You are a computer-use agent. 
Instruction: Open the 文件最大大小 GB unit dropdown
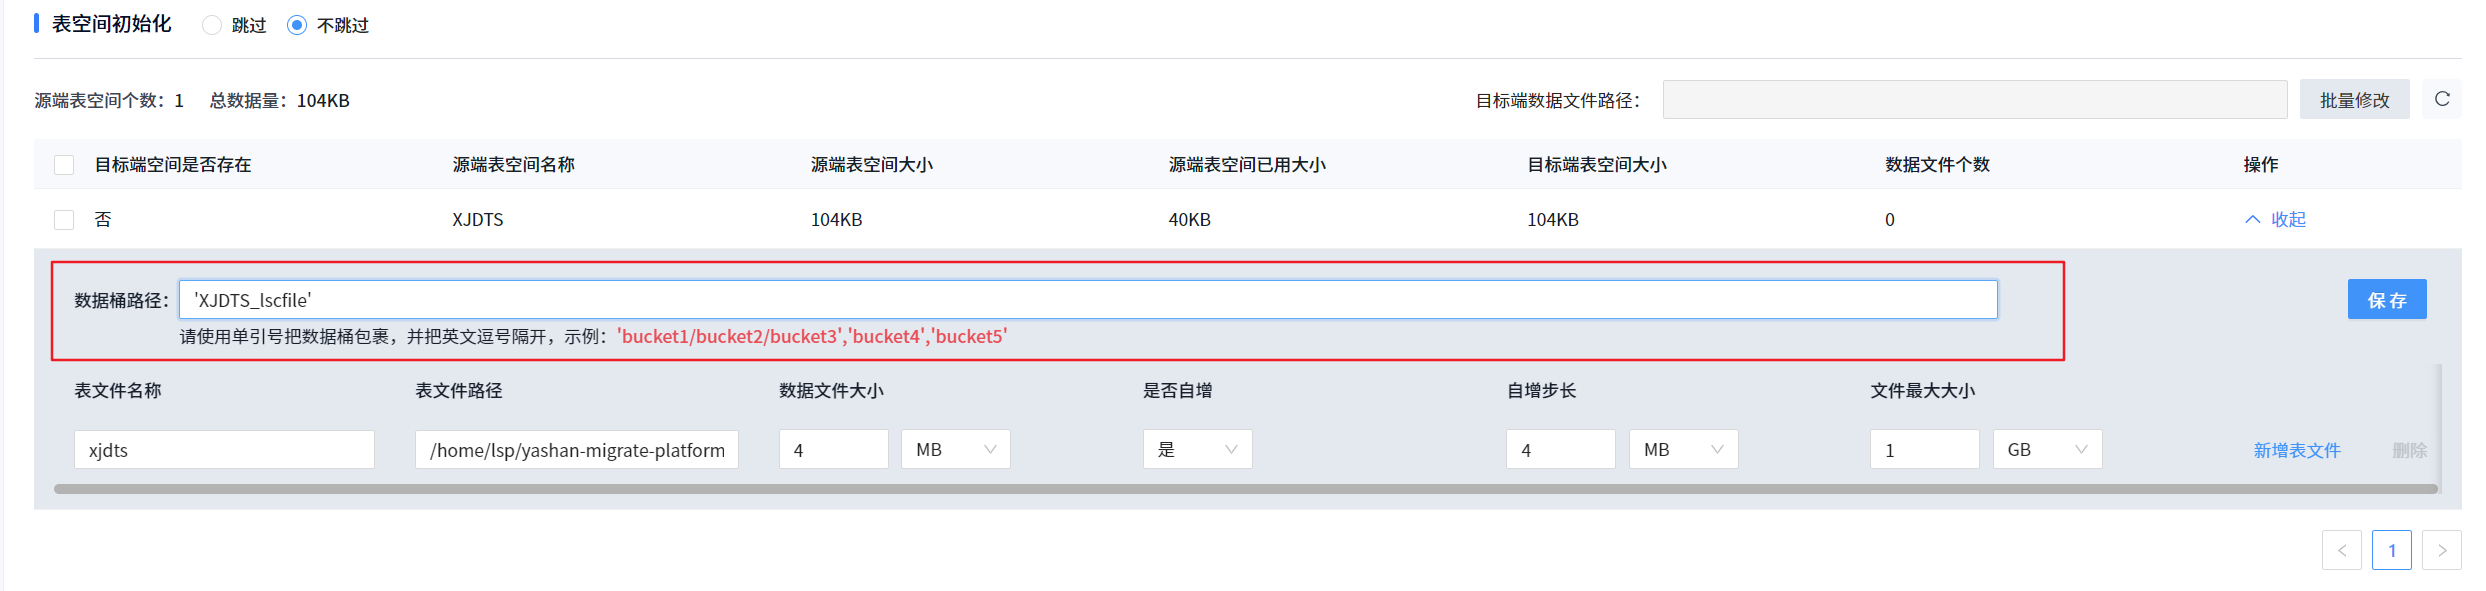2046,449
